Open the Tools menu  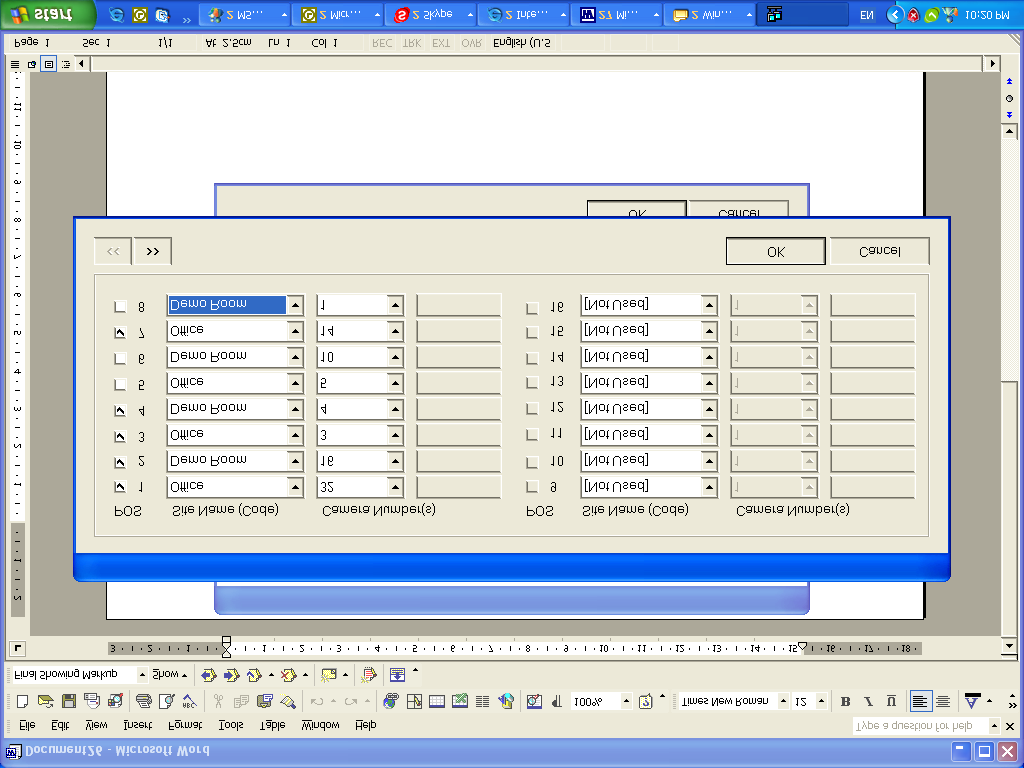(x=231, y=725)
